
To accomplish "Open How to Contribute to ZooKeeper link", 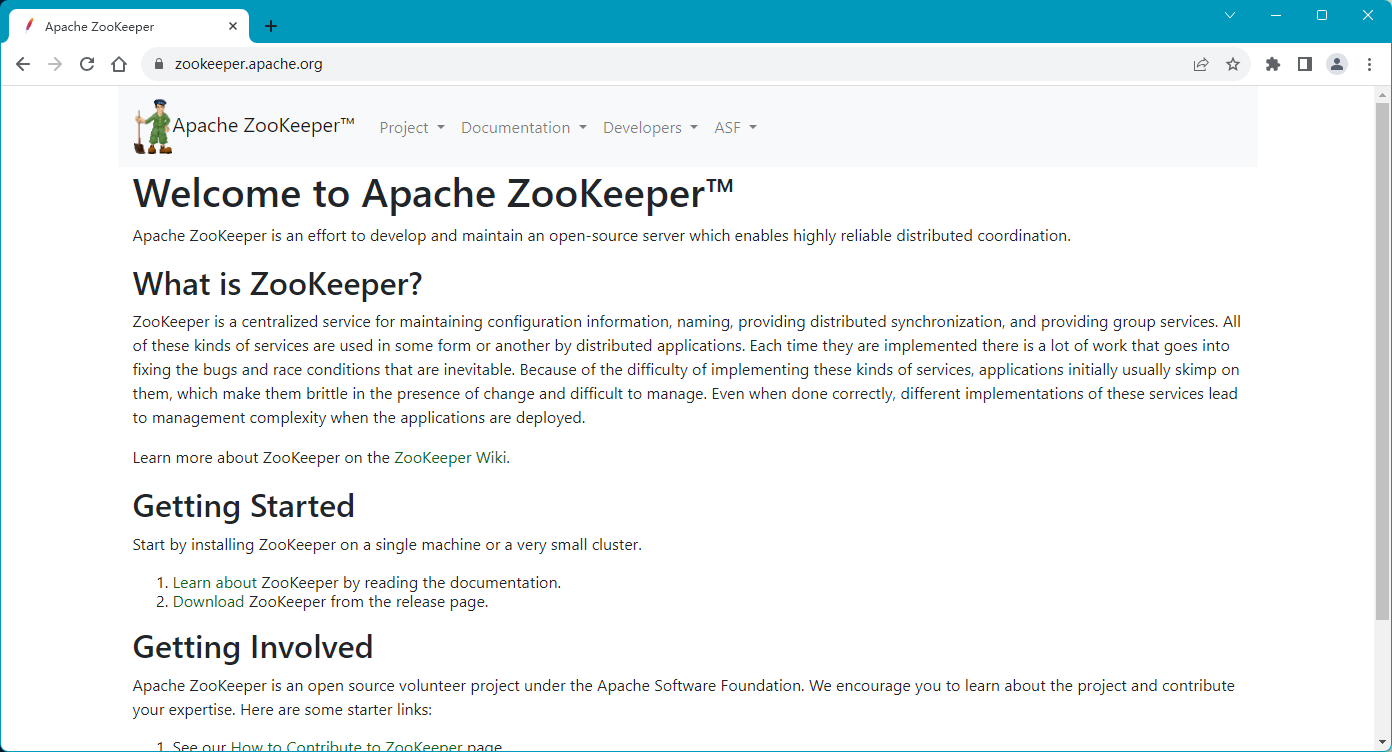I will pos(347,746).
